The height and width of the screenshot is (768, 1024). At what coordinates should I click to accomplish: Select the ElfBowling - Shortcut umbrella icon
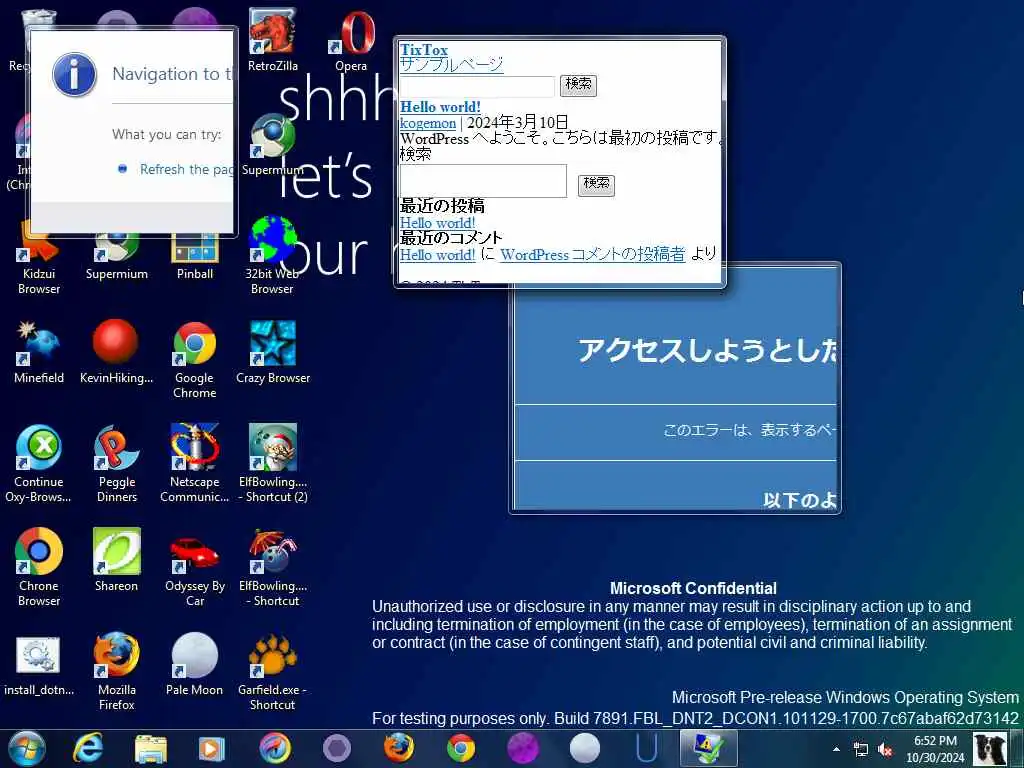click(273, 567)
